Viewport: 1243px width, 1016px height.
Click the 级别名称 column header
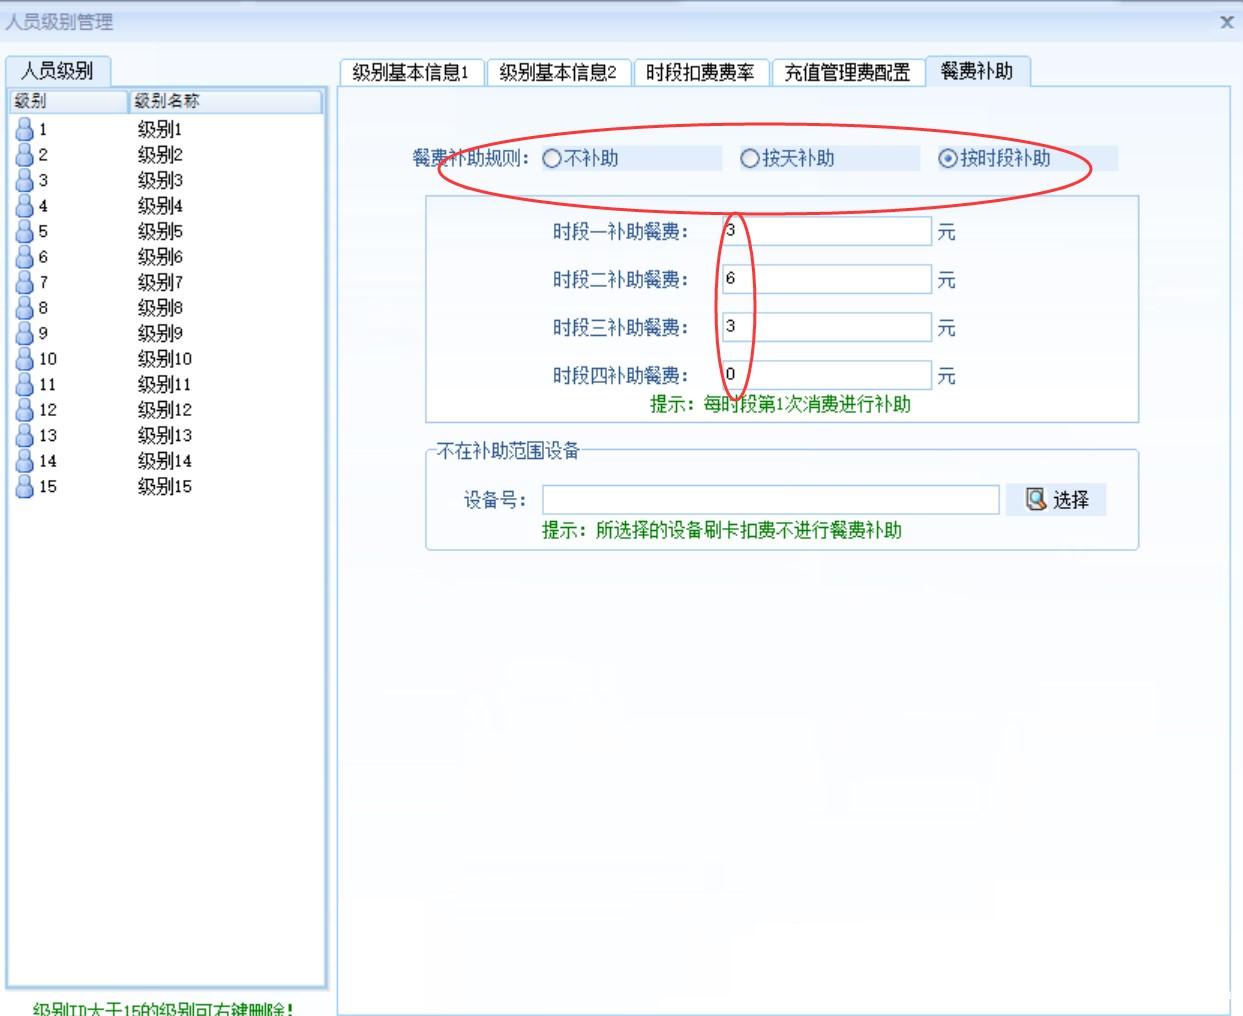click(x=225, y=101)
